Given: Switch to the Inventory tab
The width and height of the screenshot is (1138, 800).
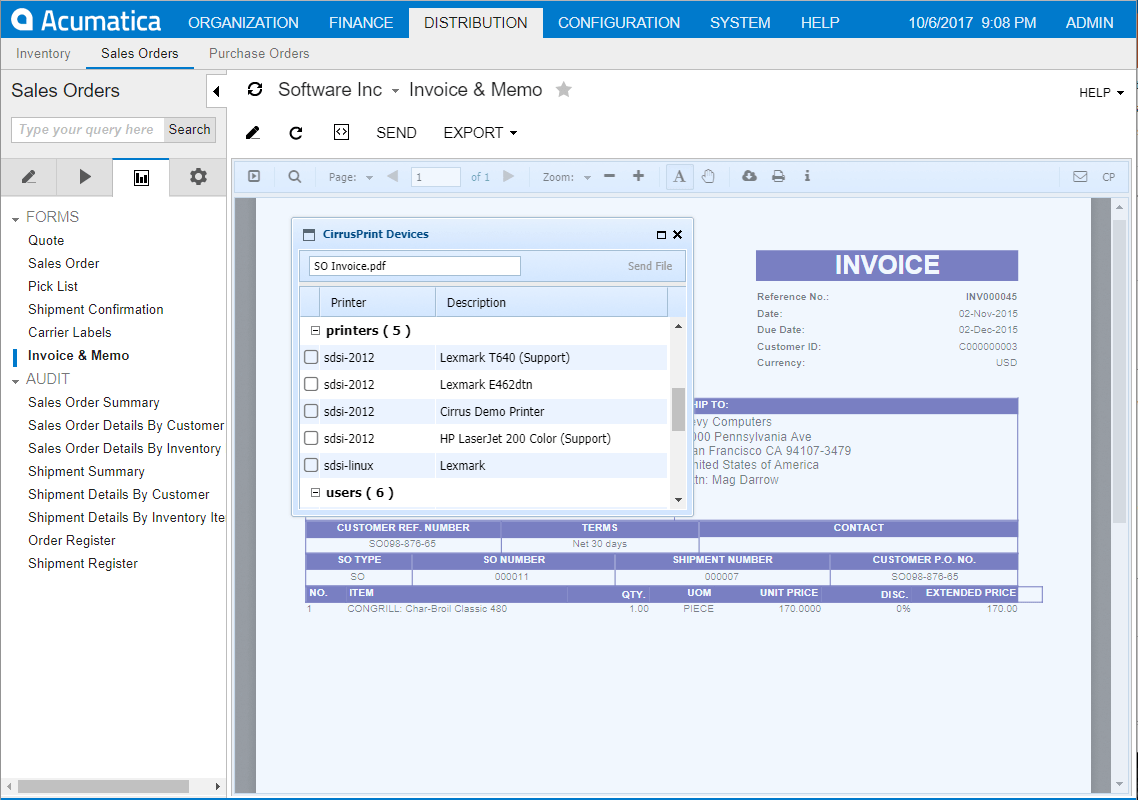Looking at the screenshot, I should tap(43, 54).
